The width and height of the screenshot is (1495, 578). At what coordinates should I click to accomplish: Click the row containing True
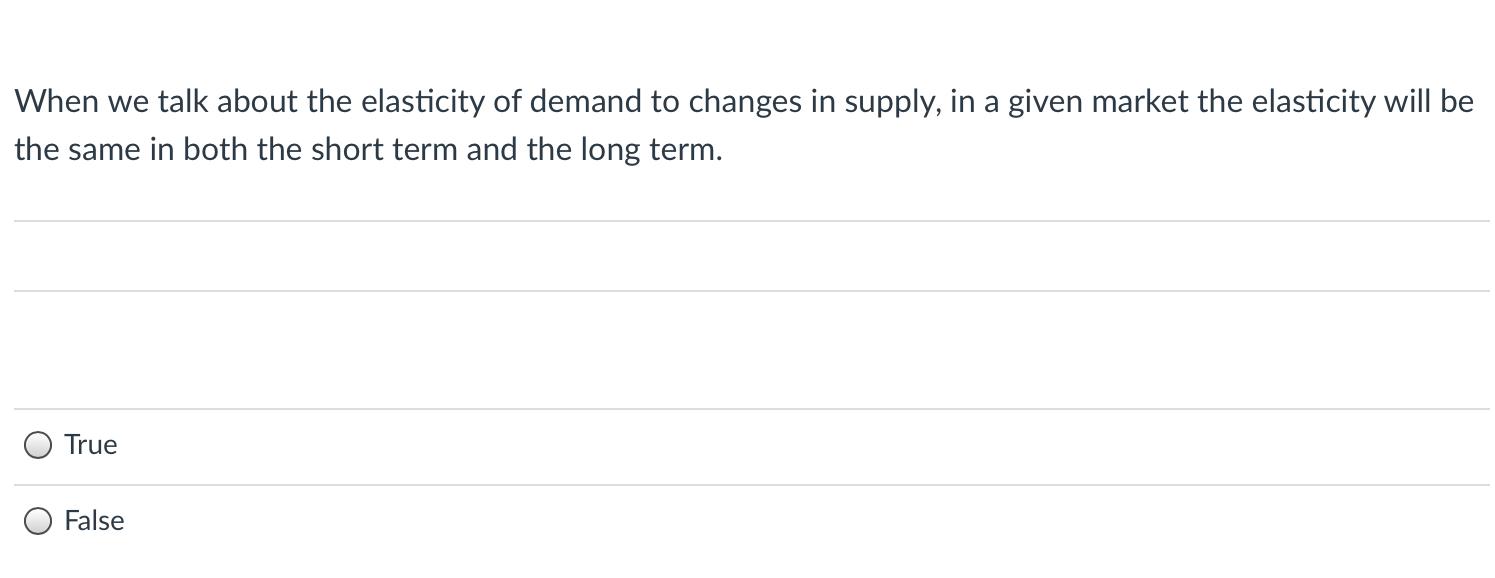point(400,445)
